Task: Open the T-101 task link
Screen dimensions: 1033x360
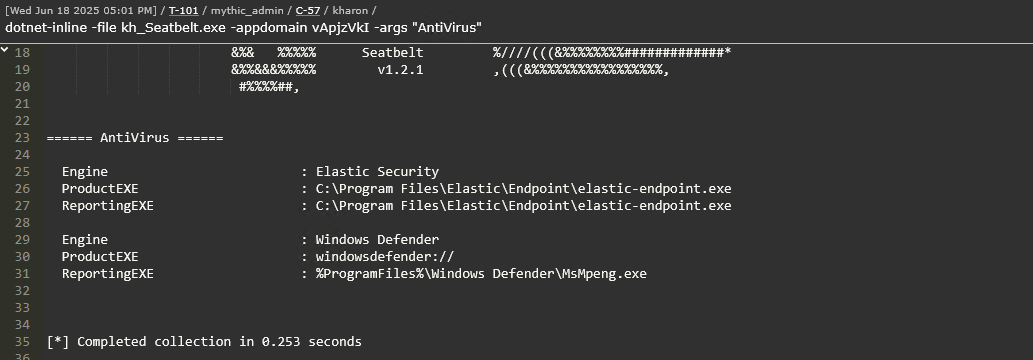Action: click(183, 11)
